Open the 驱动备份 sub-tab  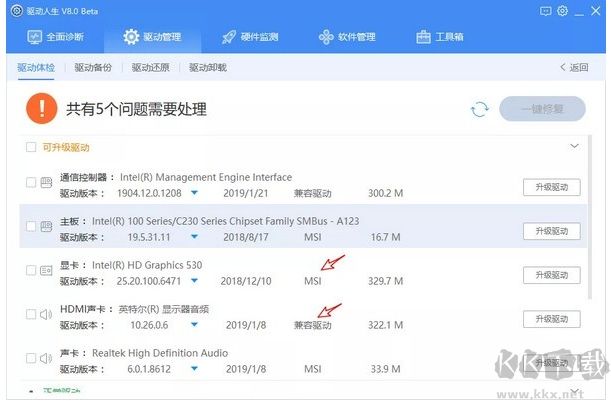93,68
